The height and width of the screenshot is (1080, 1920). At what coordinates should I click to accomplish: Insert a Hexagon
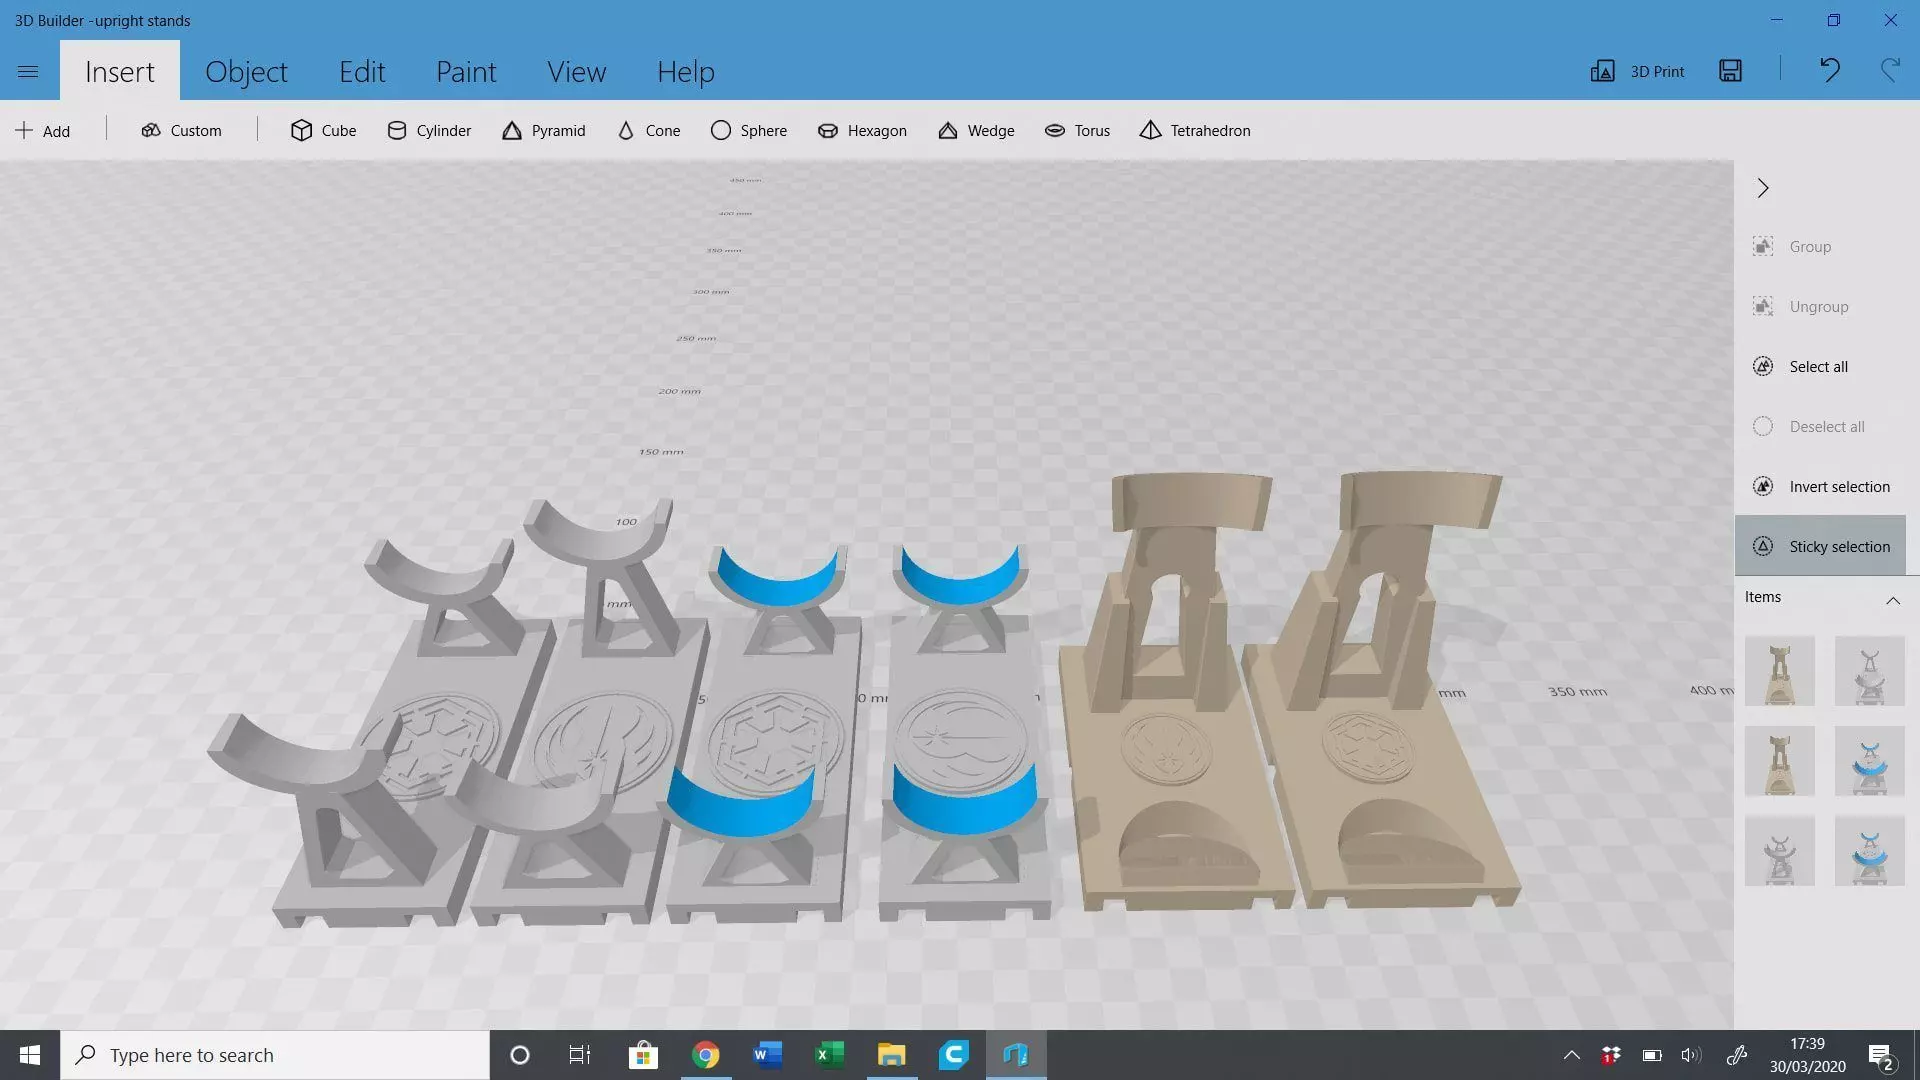pyautogui.click(x=862, y=130)
